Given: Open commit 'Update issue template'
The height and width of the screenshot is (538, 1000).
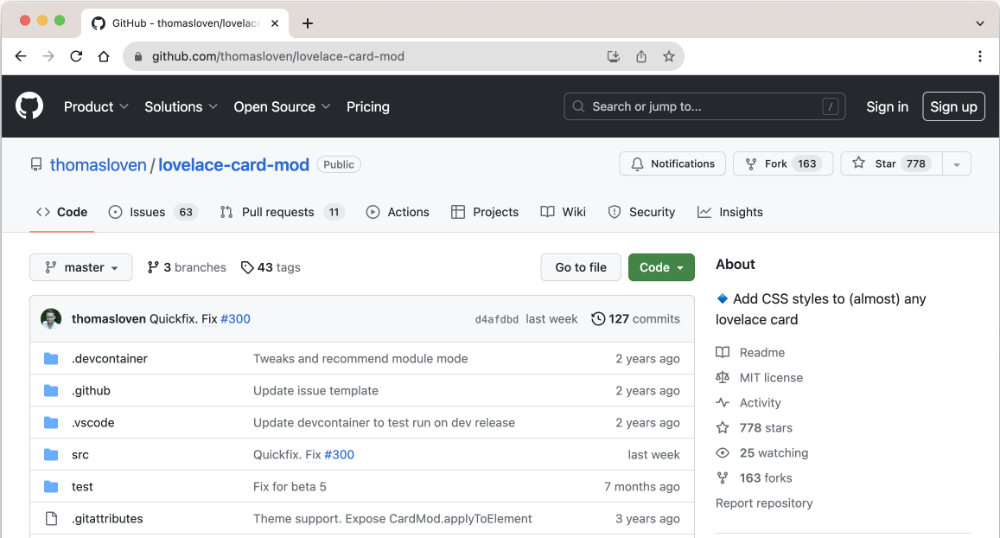Looking at the screenshot, I should [x=316, y=391].
